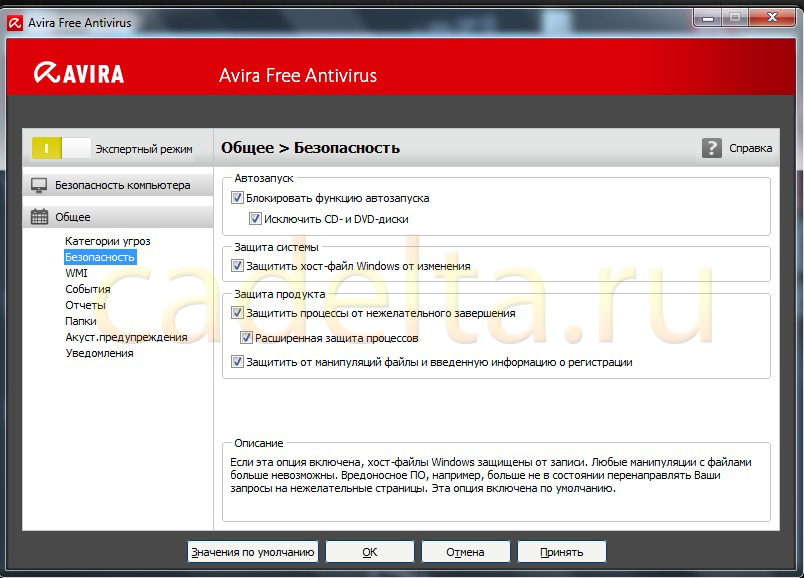This screenshot has height=578, width=804.
Task: Click the monitor icon beside Безопасность компьютера
Action: pyautogui.click(x=39, y=185)
